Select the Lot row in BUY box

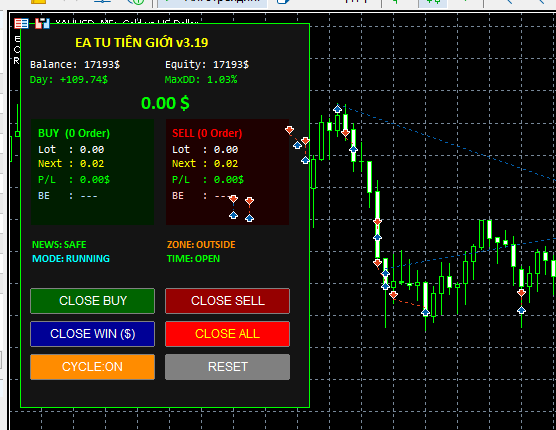coord(71,150)
